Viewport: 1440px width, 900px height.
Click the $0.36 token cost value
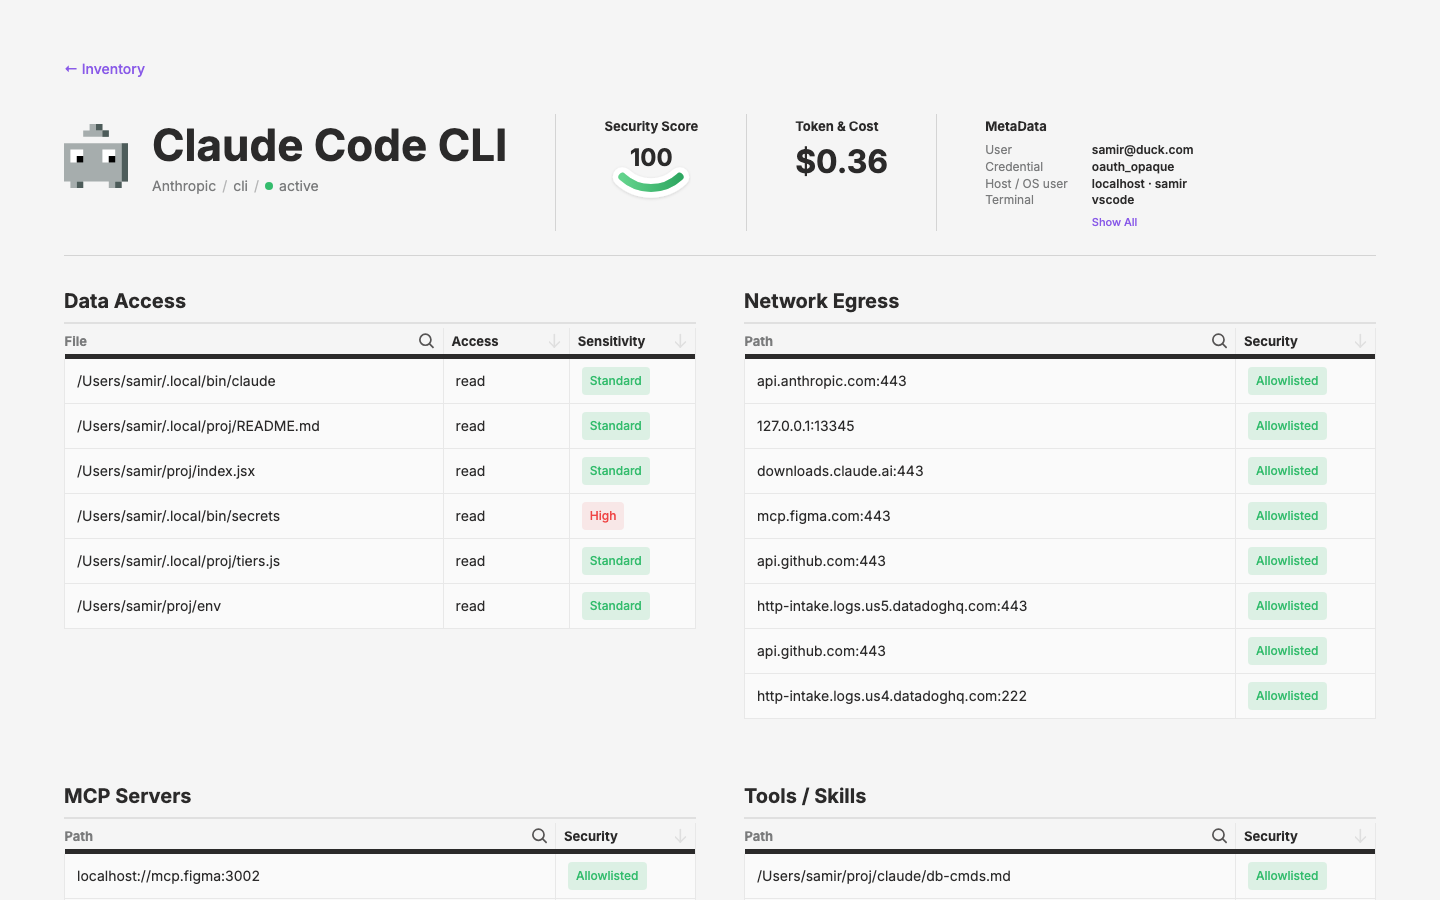[841, 161]
